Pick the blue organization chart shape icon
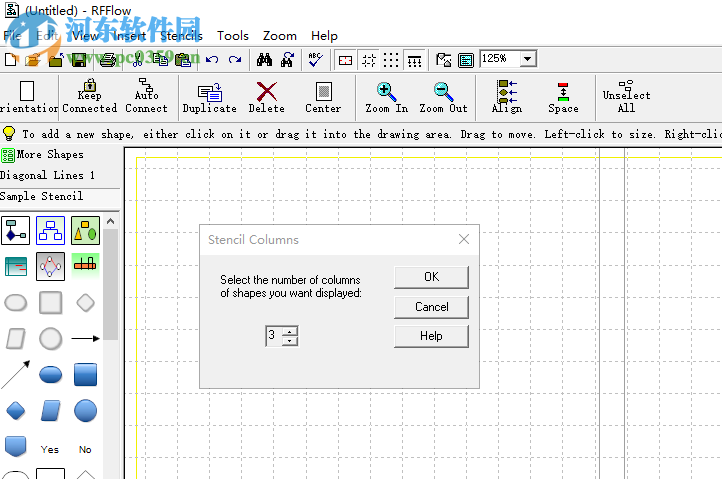Image resolution: width=722 pixels, height=479 pixels. click(51, 230)
